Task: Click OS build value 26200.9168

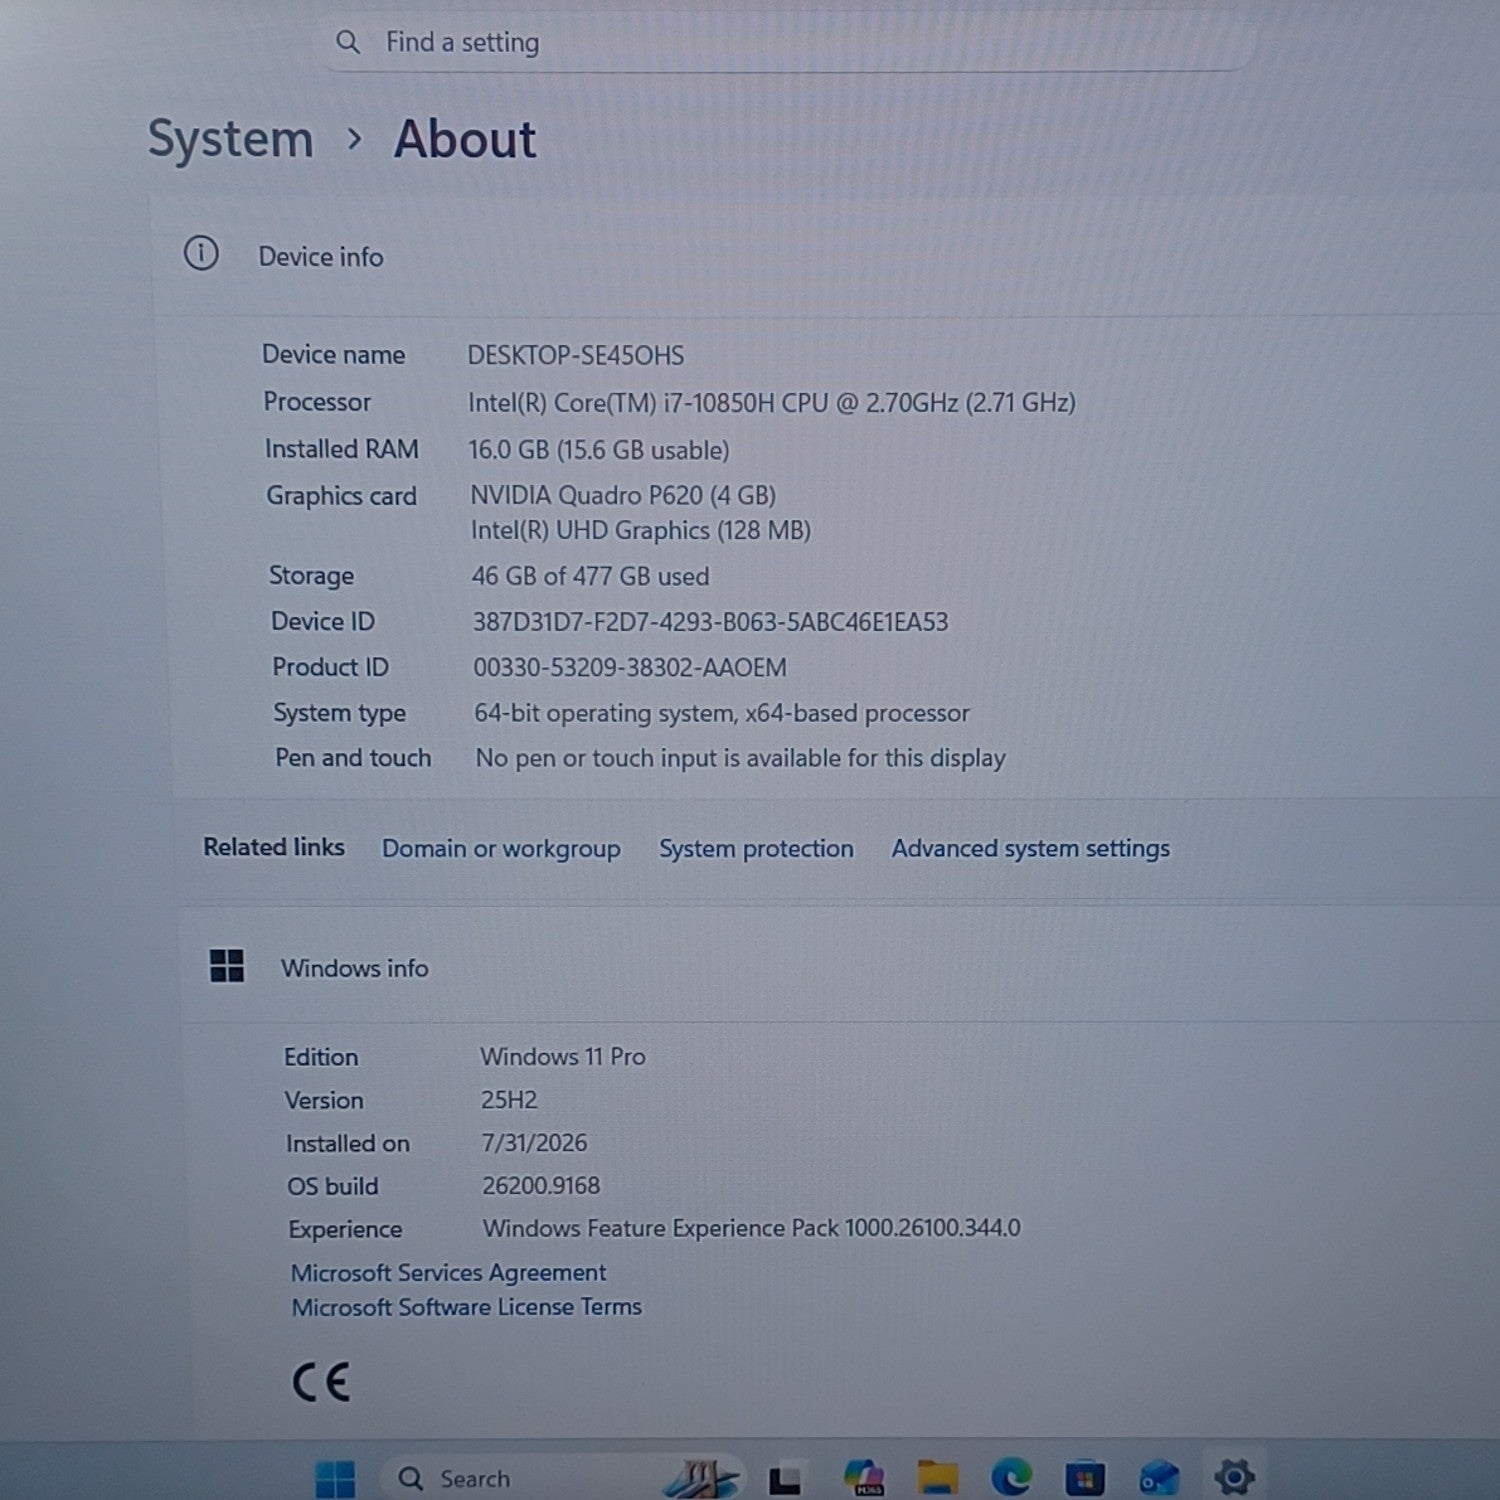Action: point(541,1186)
